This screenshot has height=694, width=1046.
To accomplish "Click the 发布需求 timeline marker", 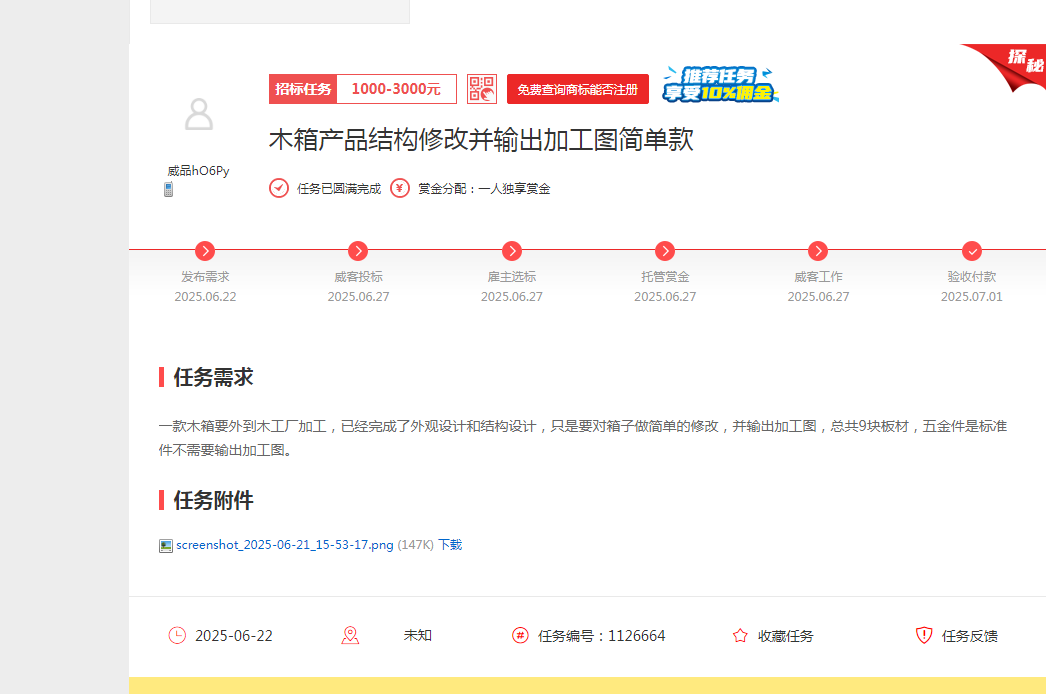I will [x=205, y=251].
